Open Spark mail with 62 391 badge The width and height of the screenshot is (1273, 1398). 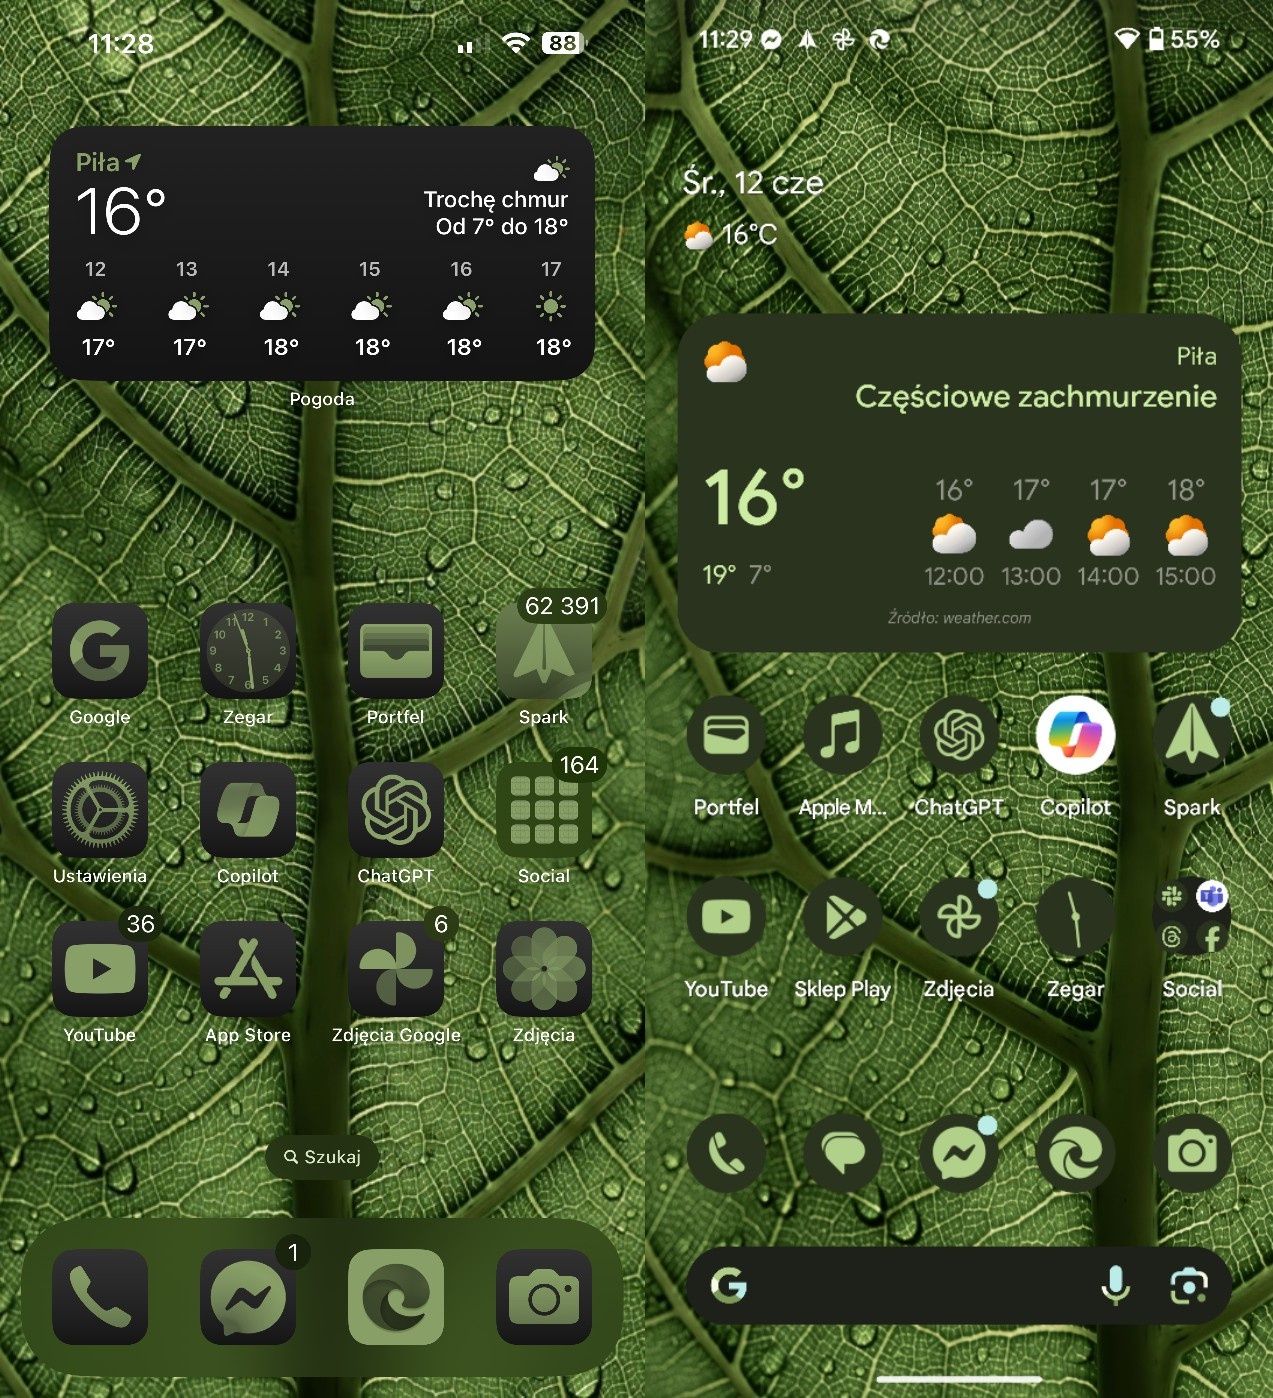(x=544, y=650)
